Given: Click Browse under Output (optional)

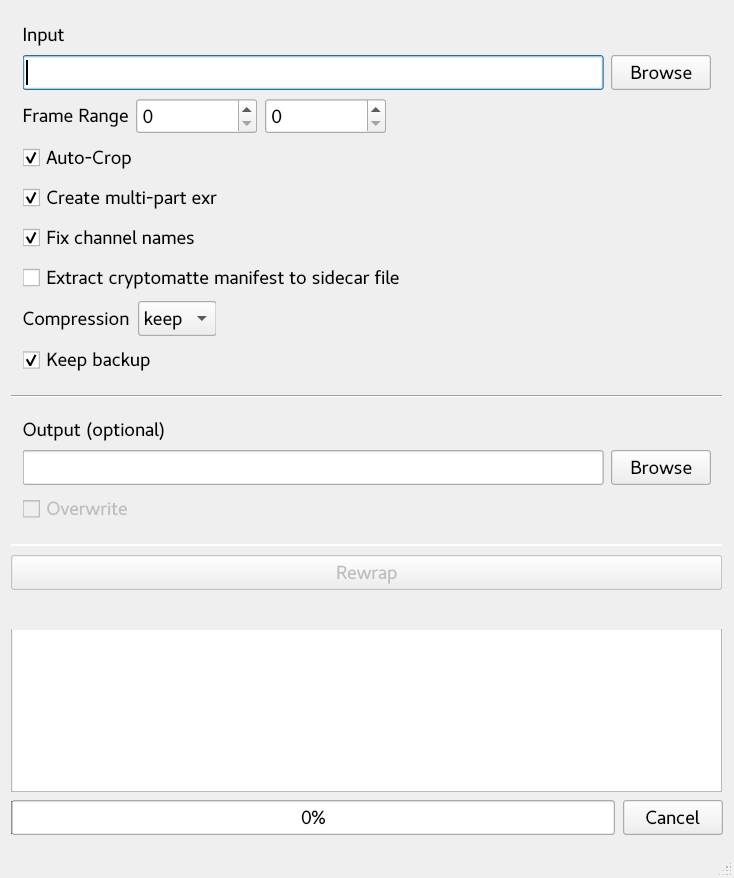Looking at the screenshot, I should (660, 467).
